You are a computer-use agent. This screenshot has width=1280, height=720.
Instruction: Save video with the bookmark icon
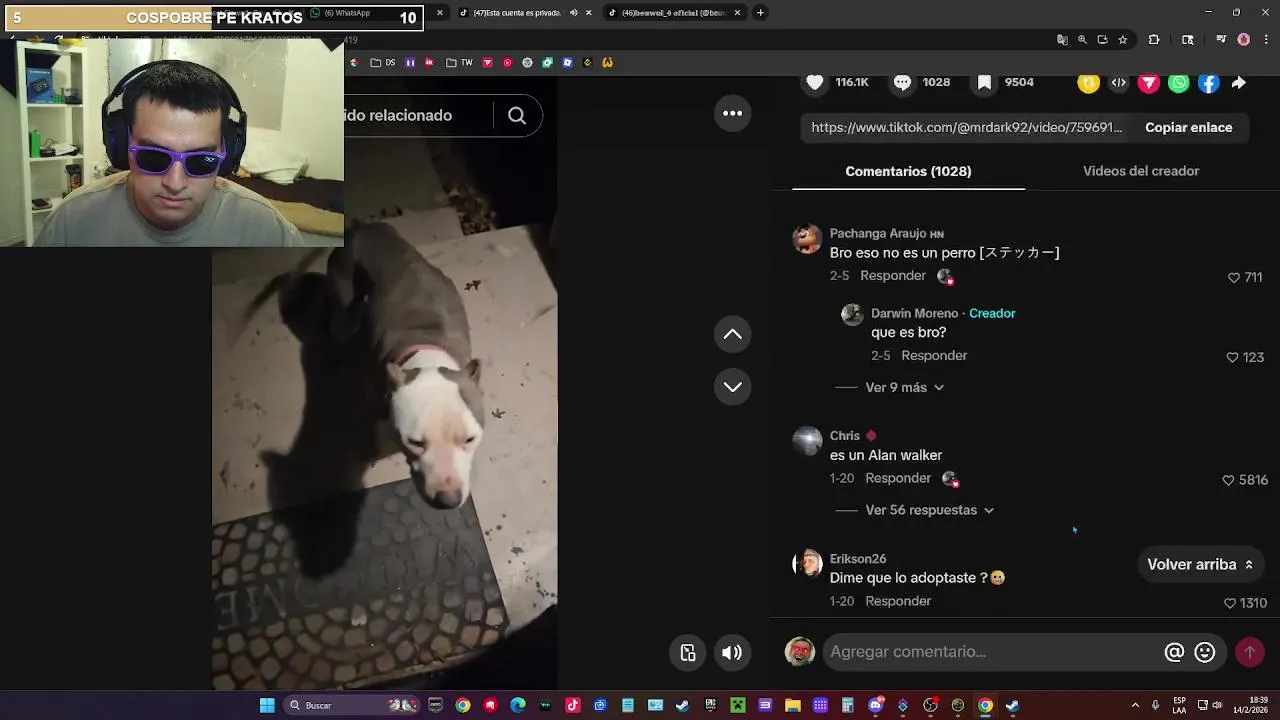tap(984, 82)
